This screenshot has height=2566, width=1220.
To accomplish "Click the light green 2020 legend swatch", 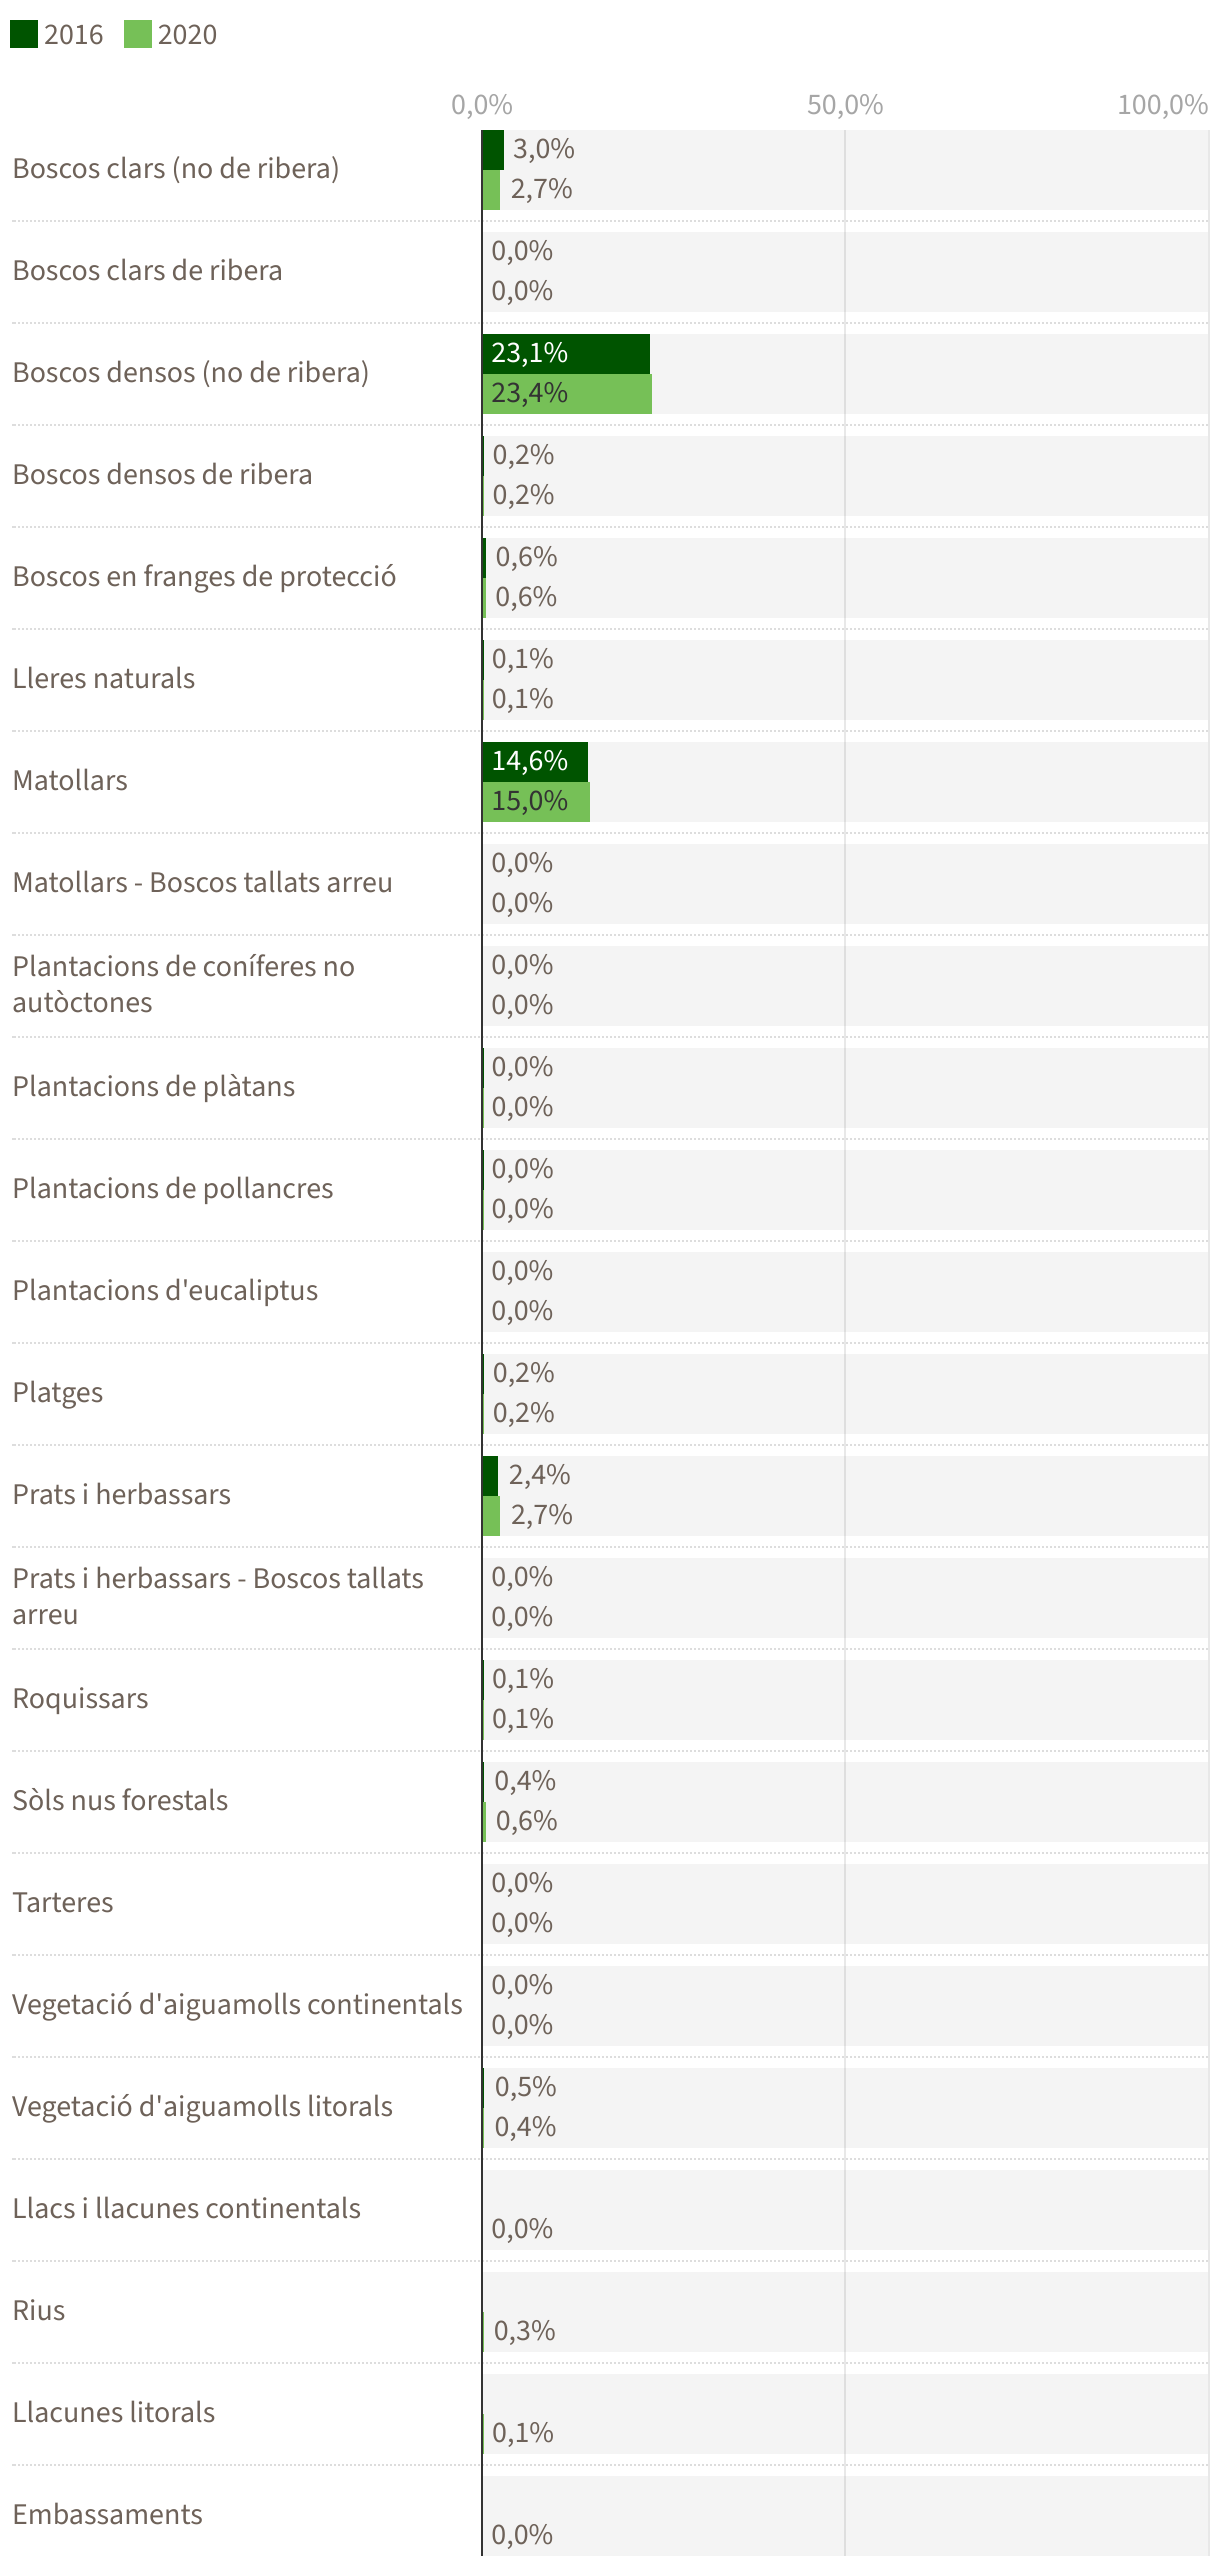I will [x=138, y=35].
